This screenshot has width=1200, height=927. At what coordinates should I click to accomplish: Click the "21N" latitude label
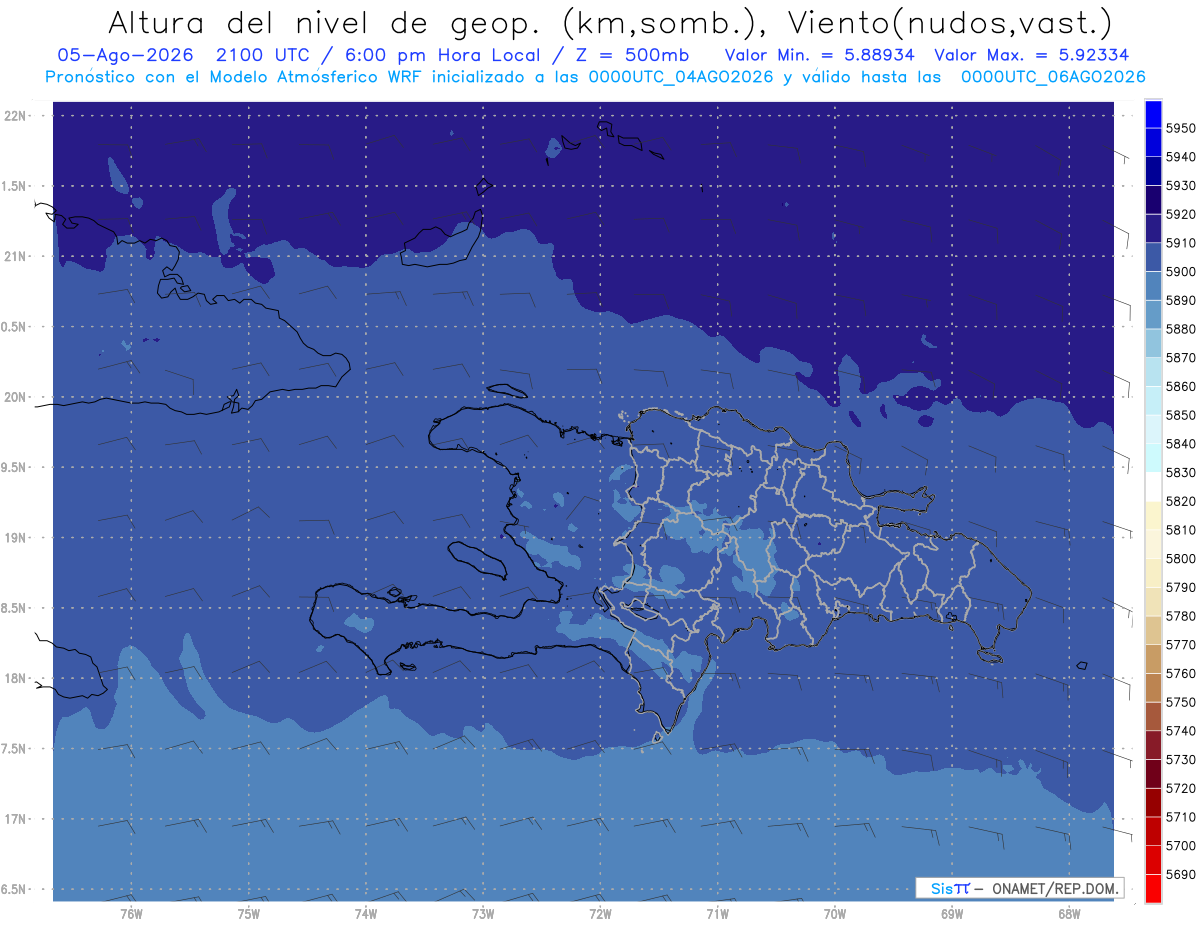pos(16,257)
